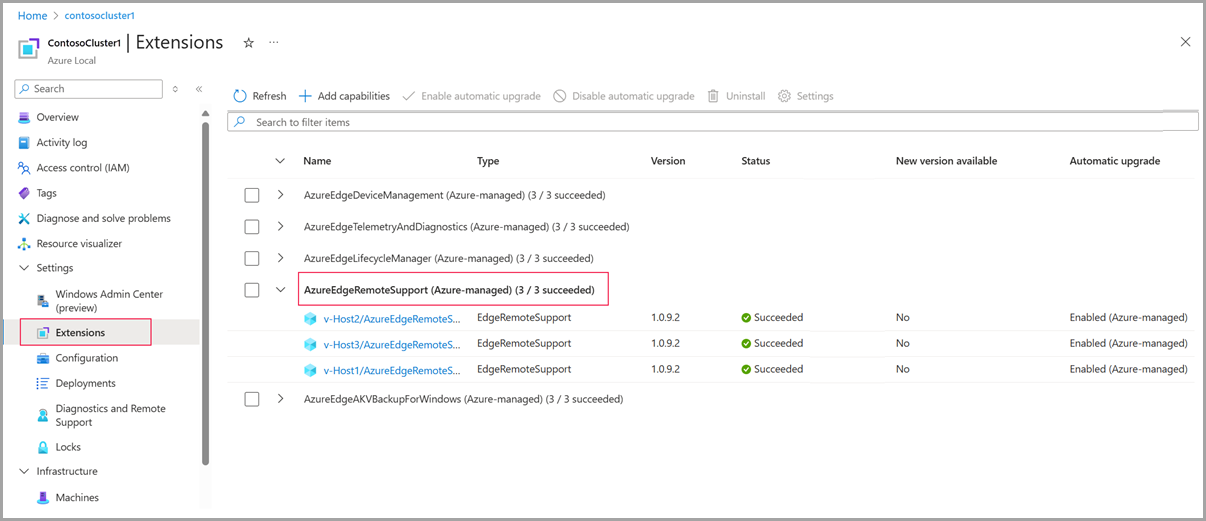This screenshot has height=521, width=1206.
Task: Click search magnifier in filter box
Action: 240,122
